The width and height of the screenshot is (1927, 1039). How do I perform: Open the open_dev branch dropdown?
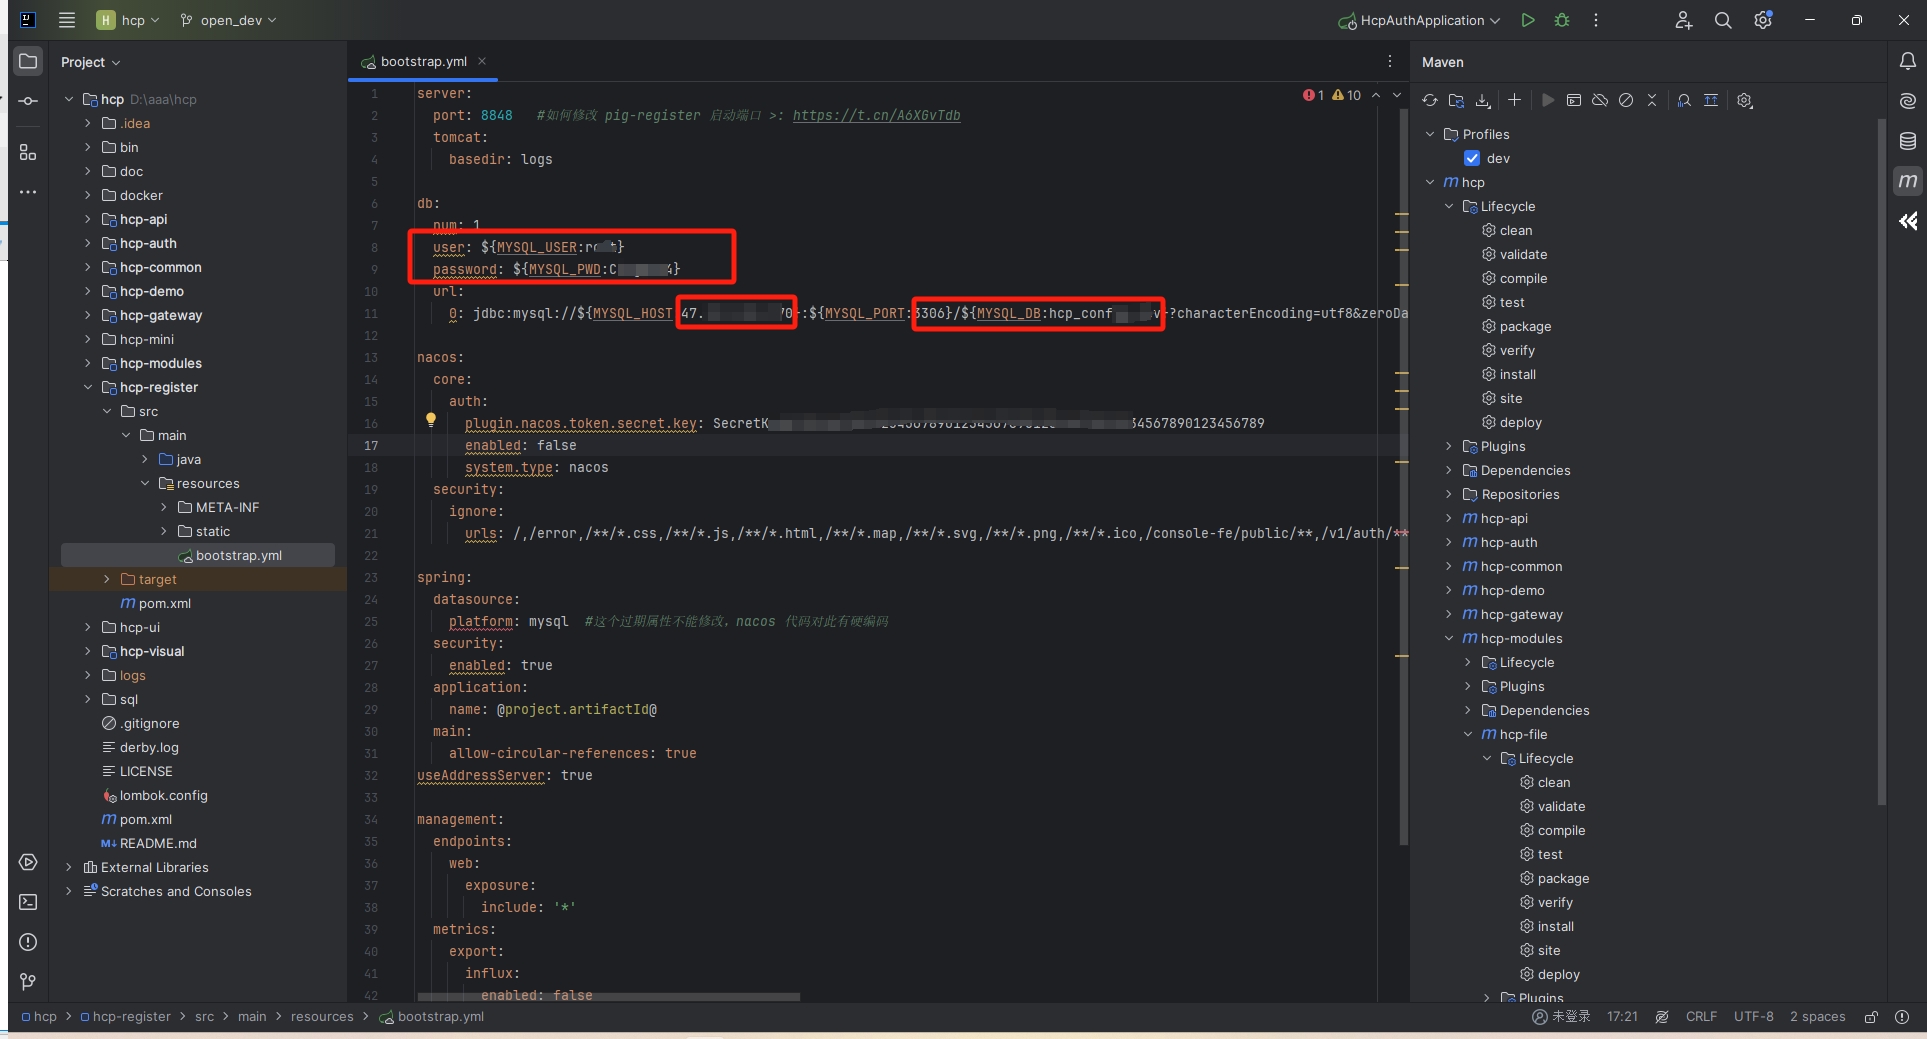coord(229,20)
